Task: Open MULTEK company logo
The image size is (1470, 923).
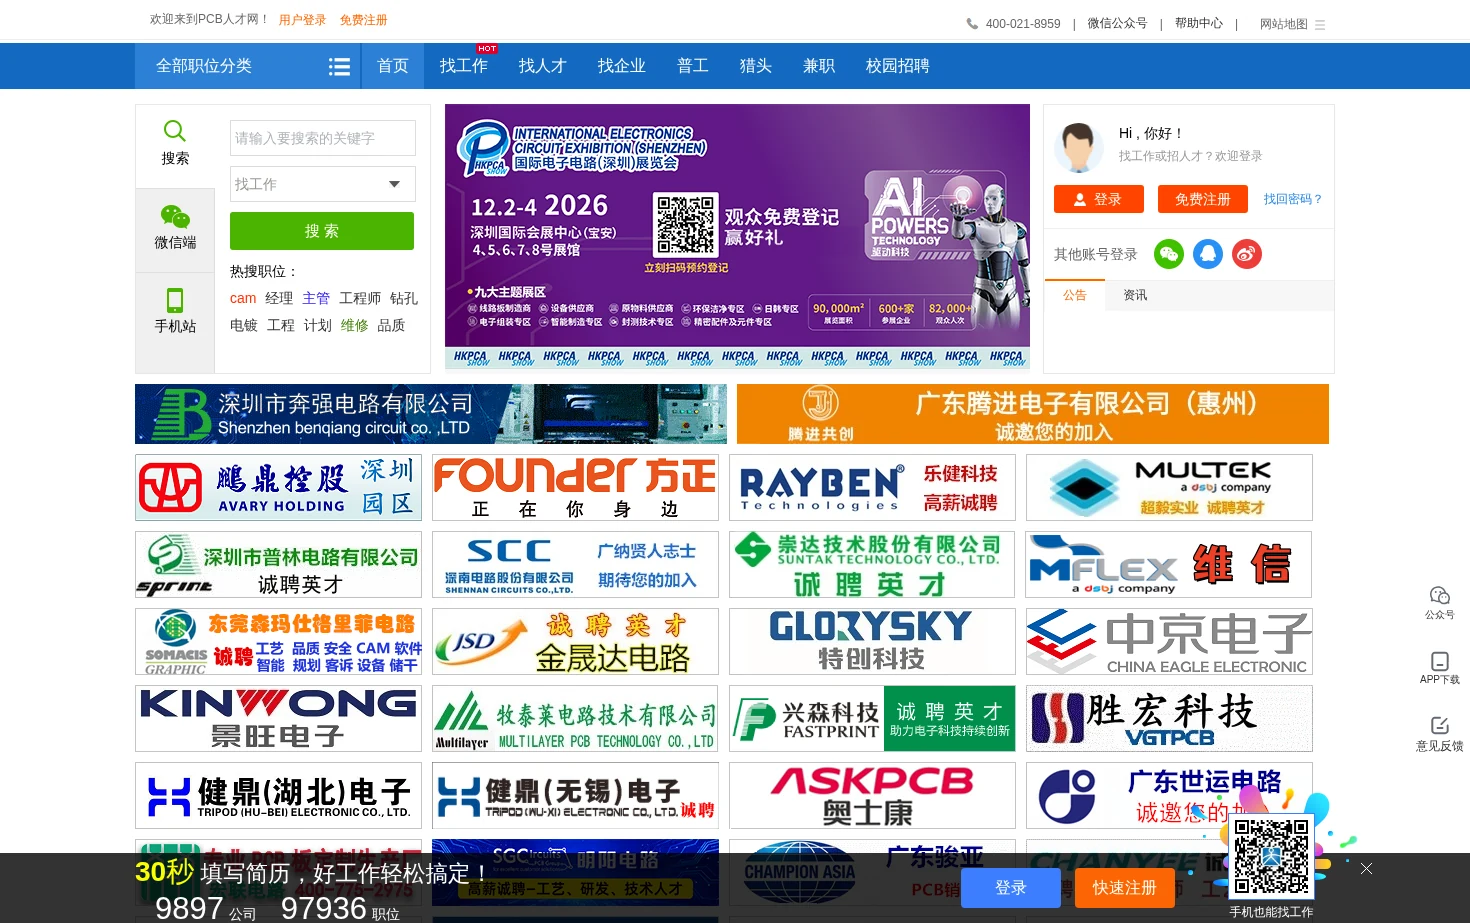Action: point(1169,487)
